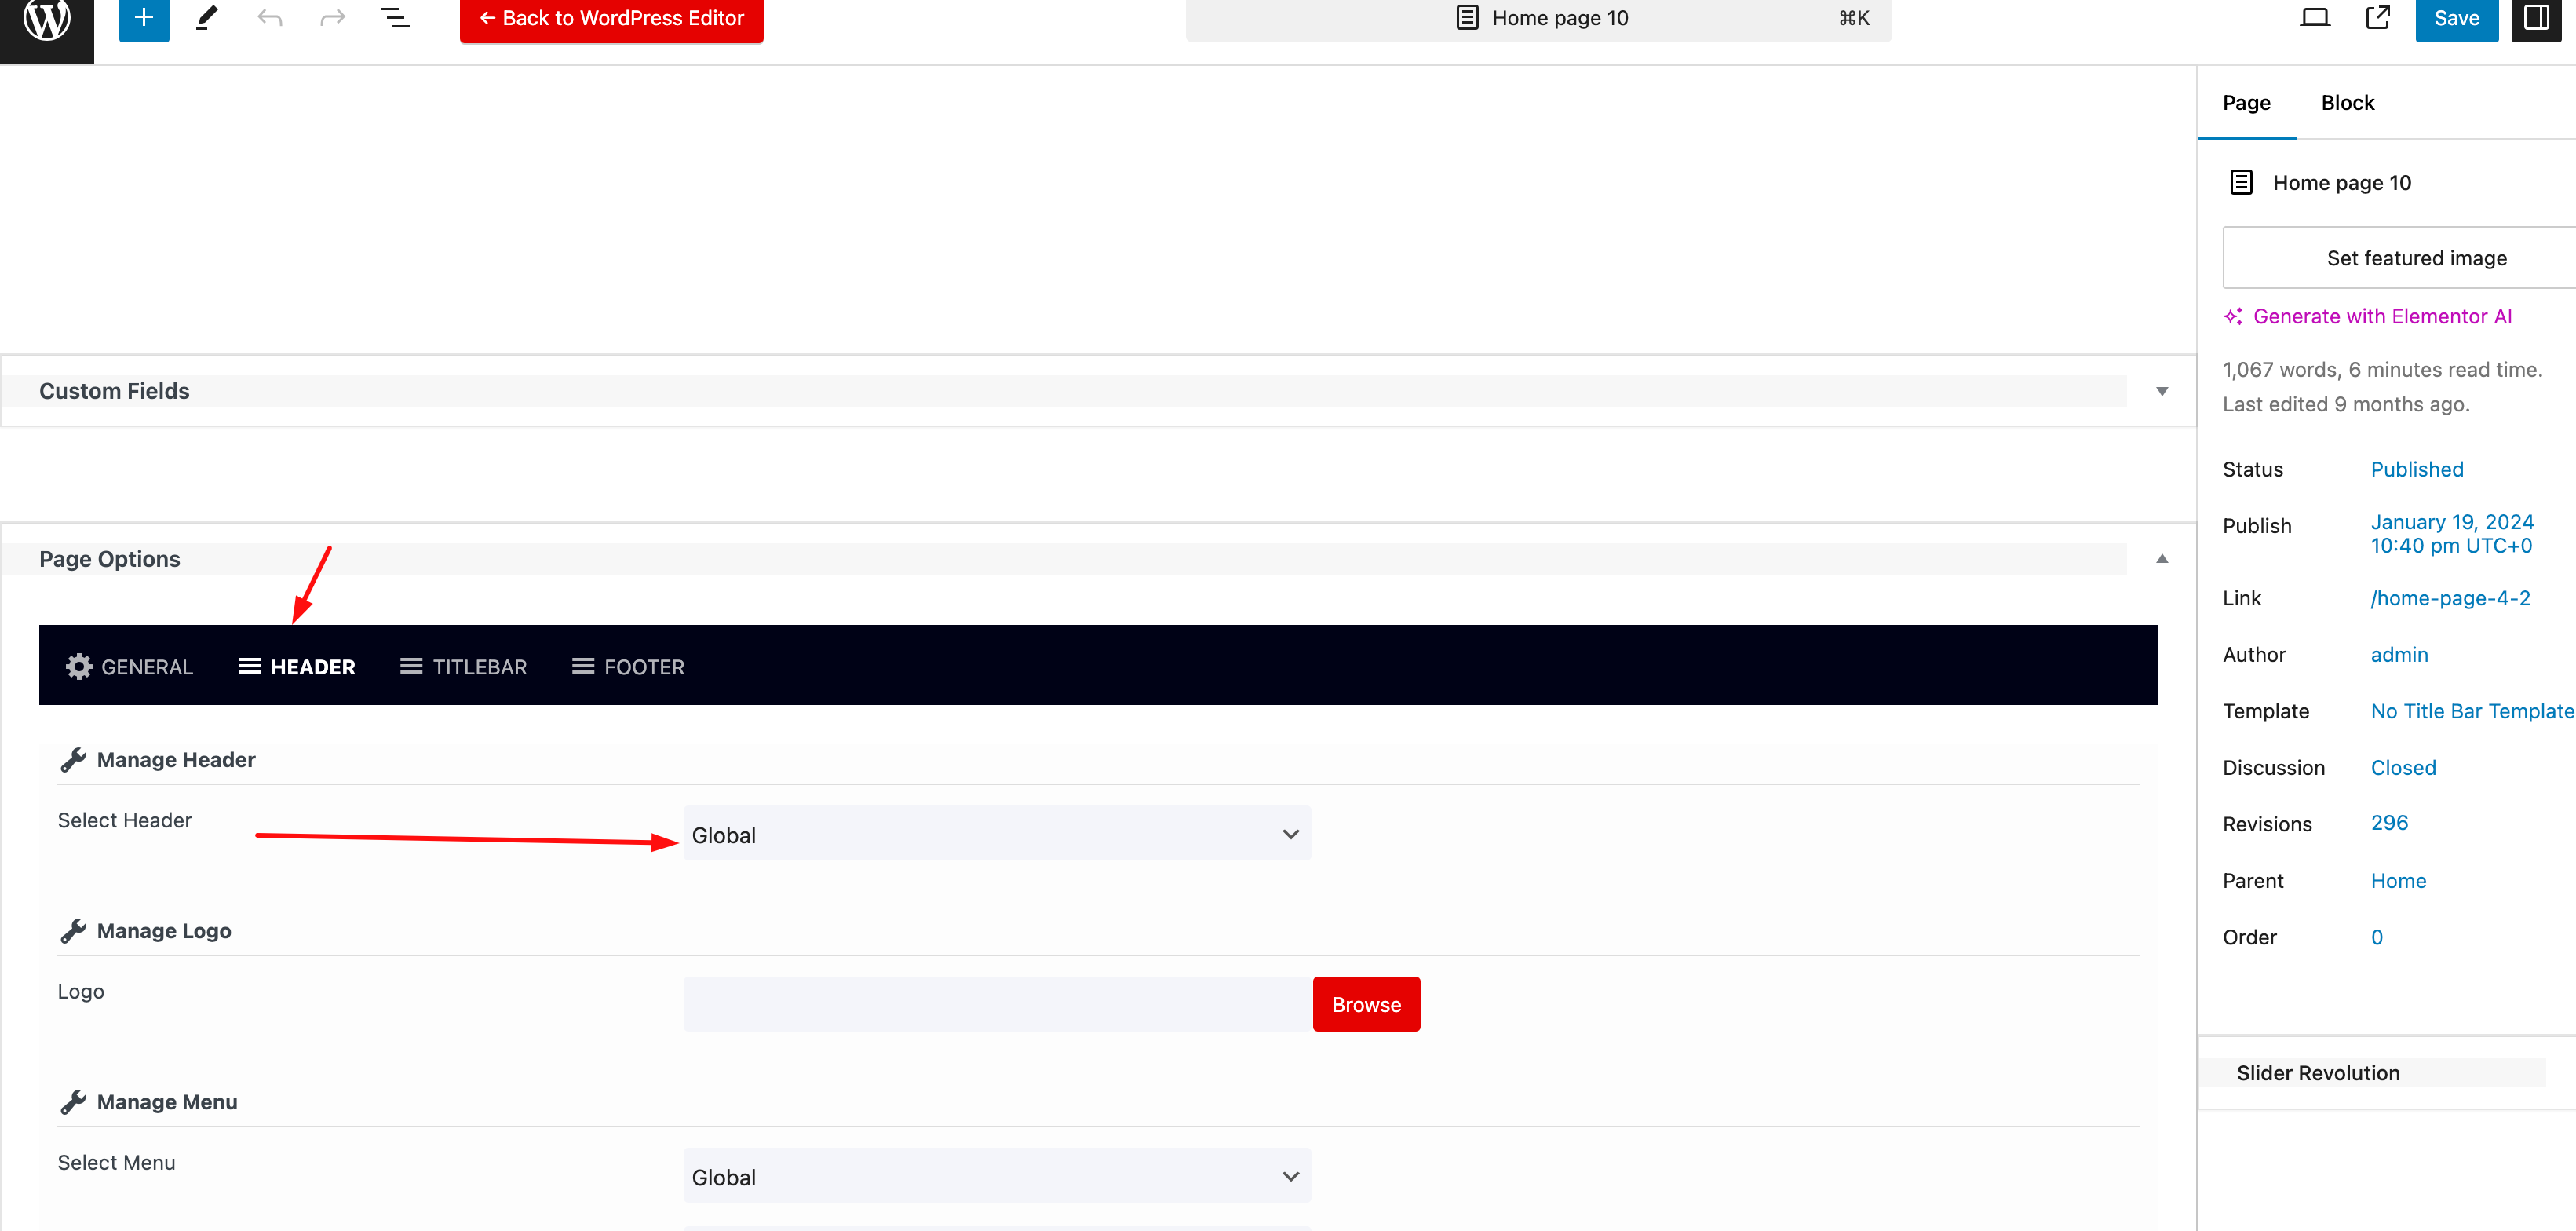2576x1231 pixels.
Task: Open the TITLEBAR page options tab
Action: tap(463, 667)
